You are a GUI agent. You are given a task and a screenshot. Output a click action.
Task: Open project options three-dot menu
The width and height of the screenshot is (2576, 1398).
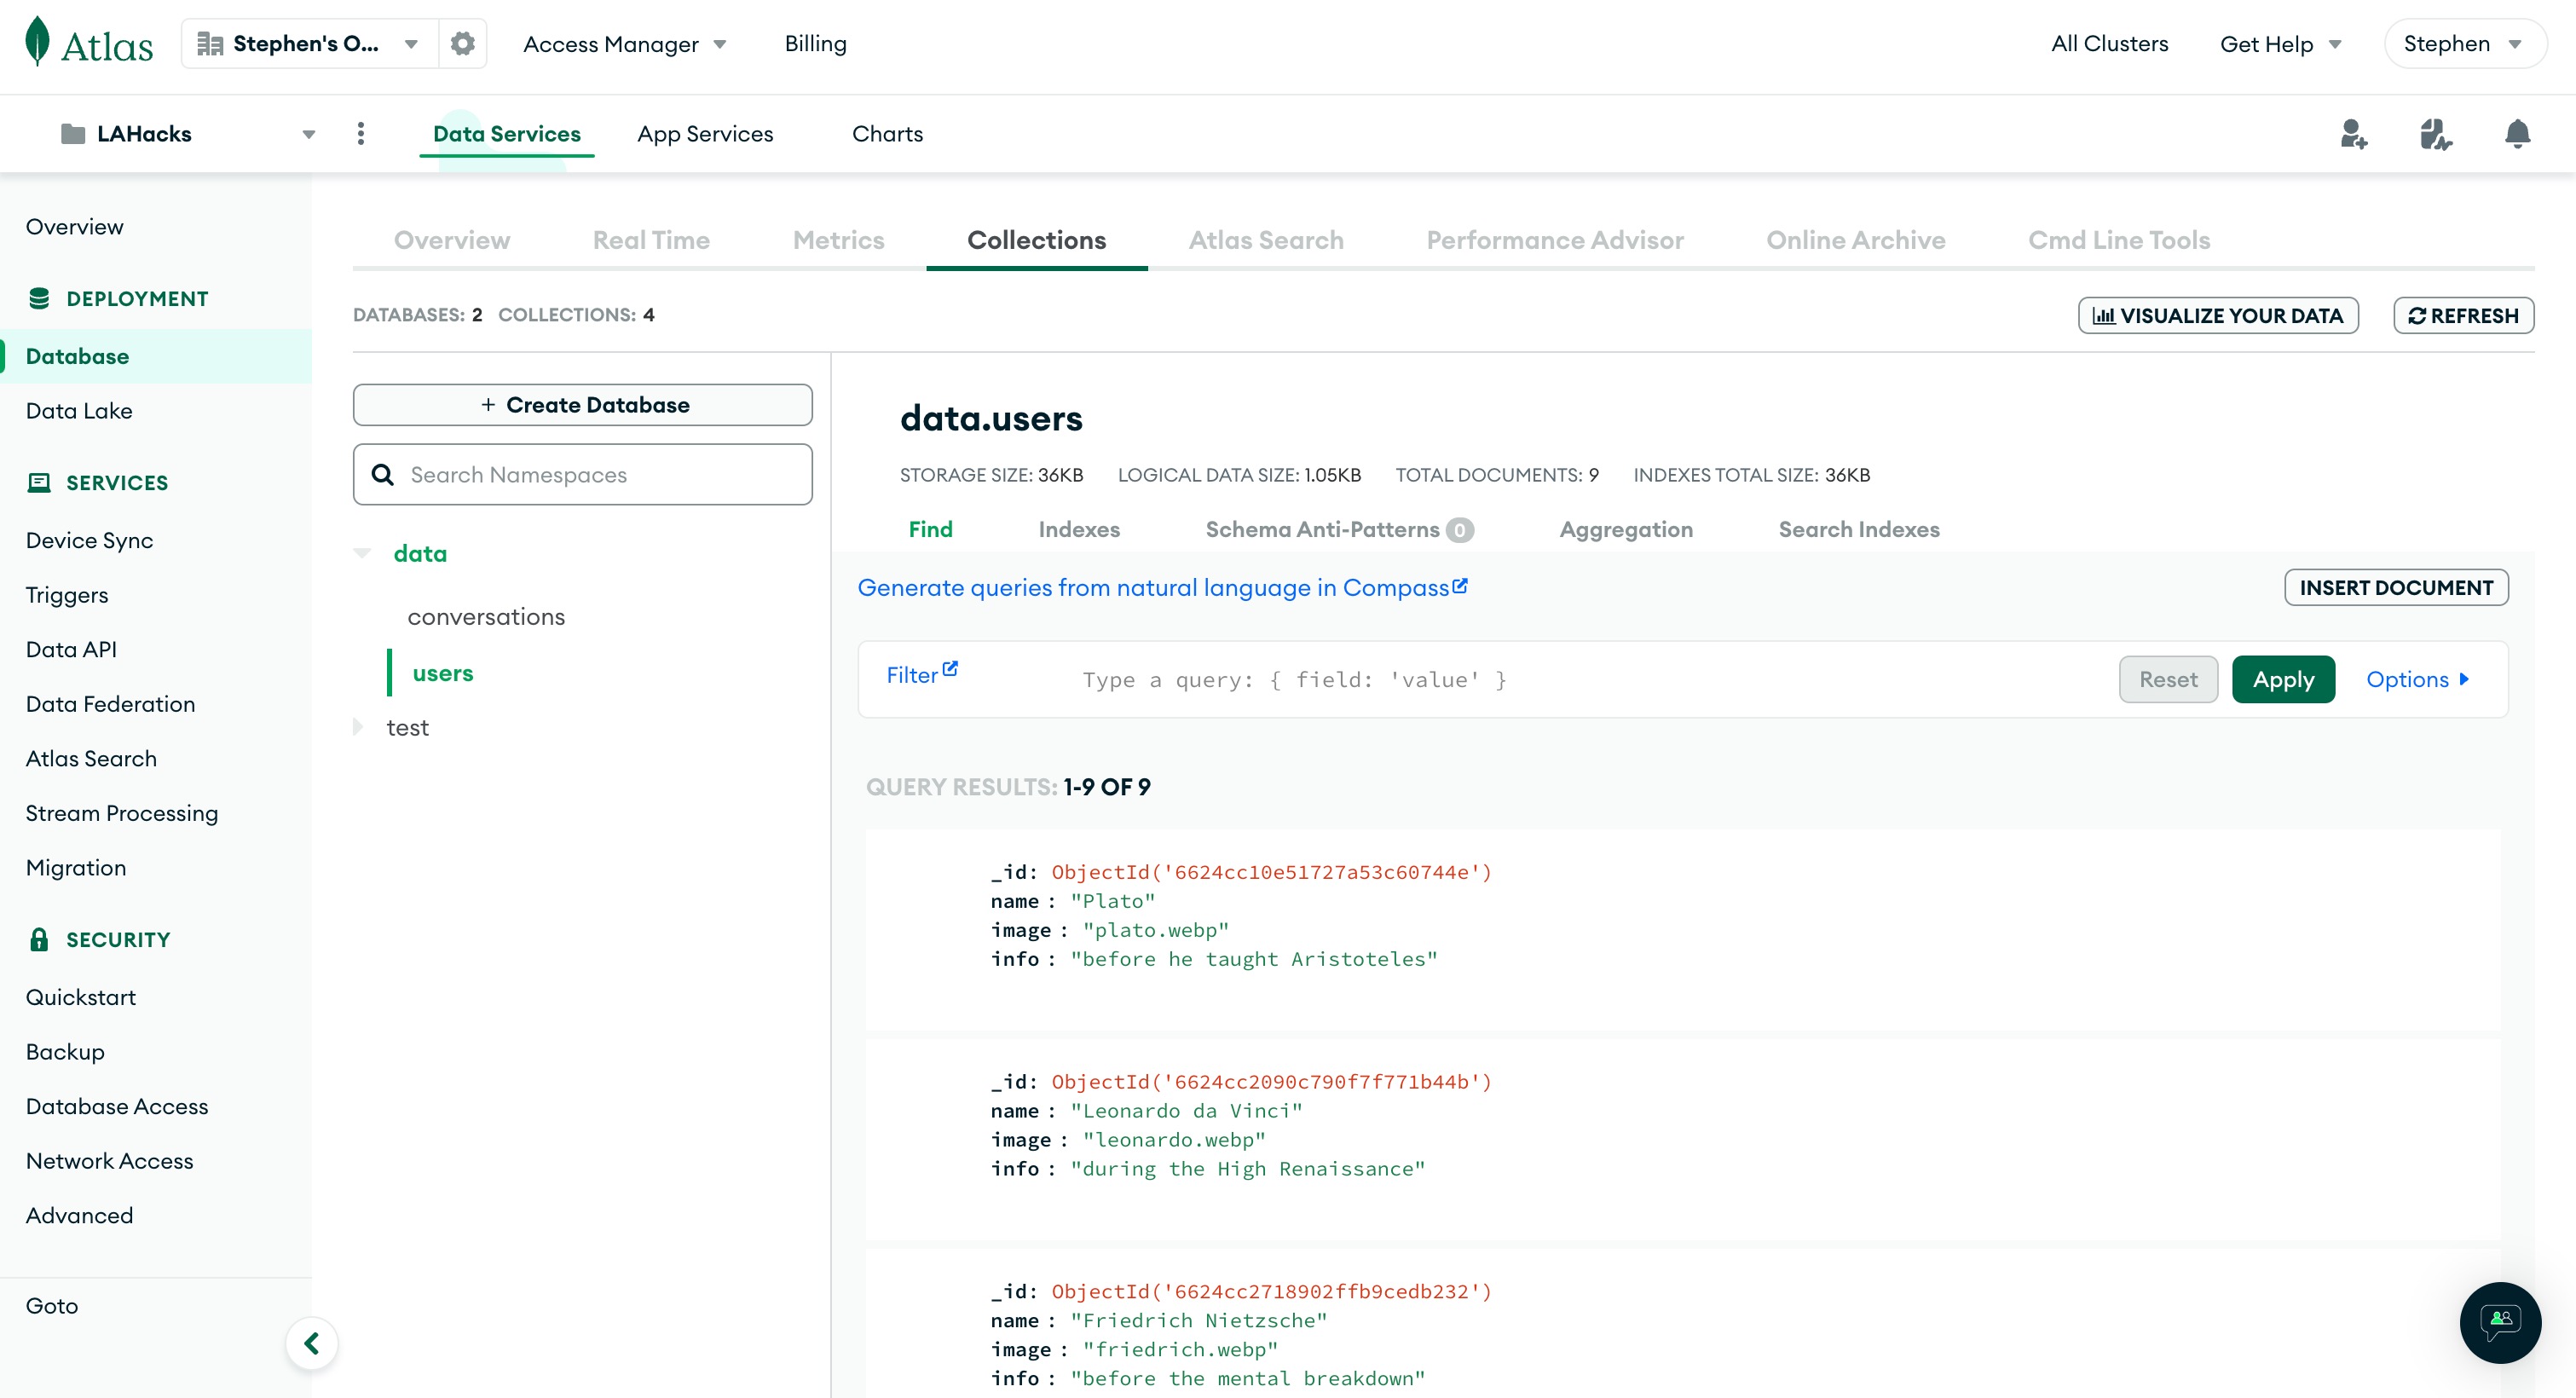(x=361, y=134)
